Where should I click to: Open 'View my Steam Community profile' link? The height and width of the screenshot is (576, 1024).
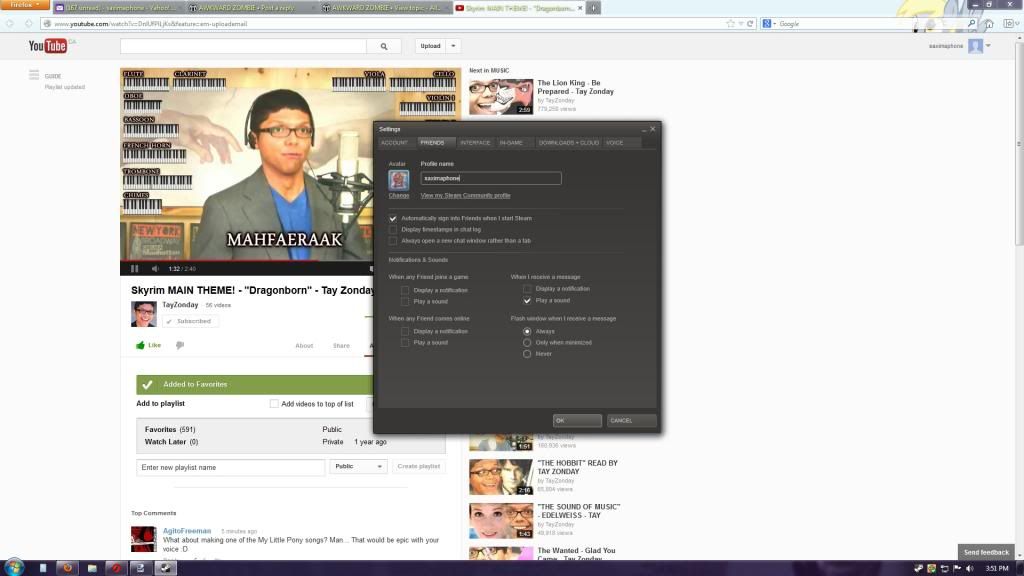[465, 196]
